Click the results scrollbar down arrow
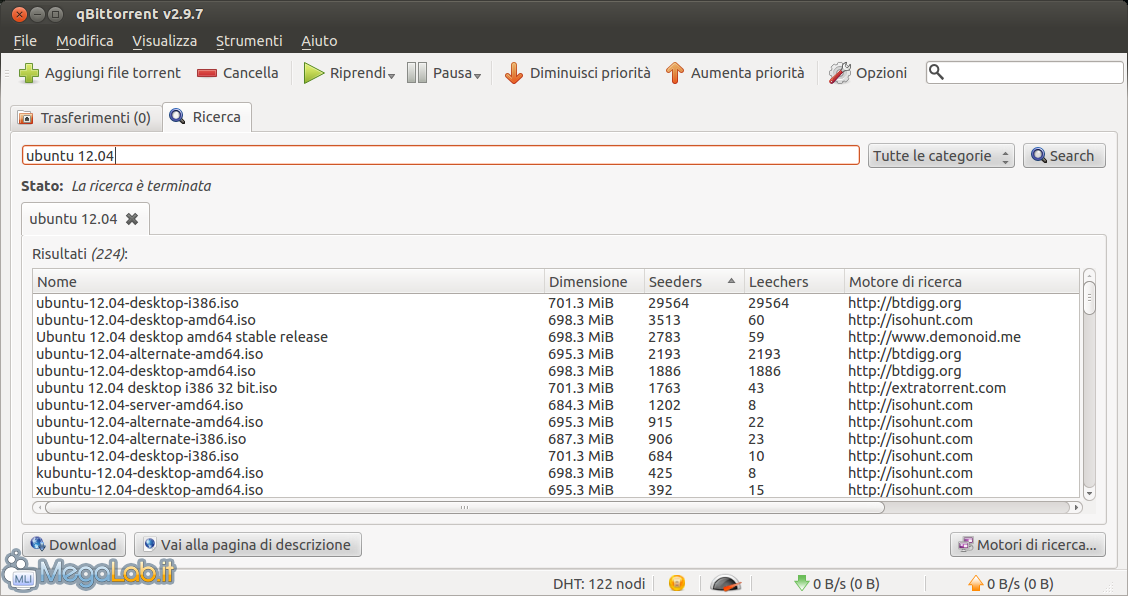1128x596 pixels. [1089, 494]
